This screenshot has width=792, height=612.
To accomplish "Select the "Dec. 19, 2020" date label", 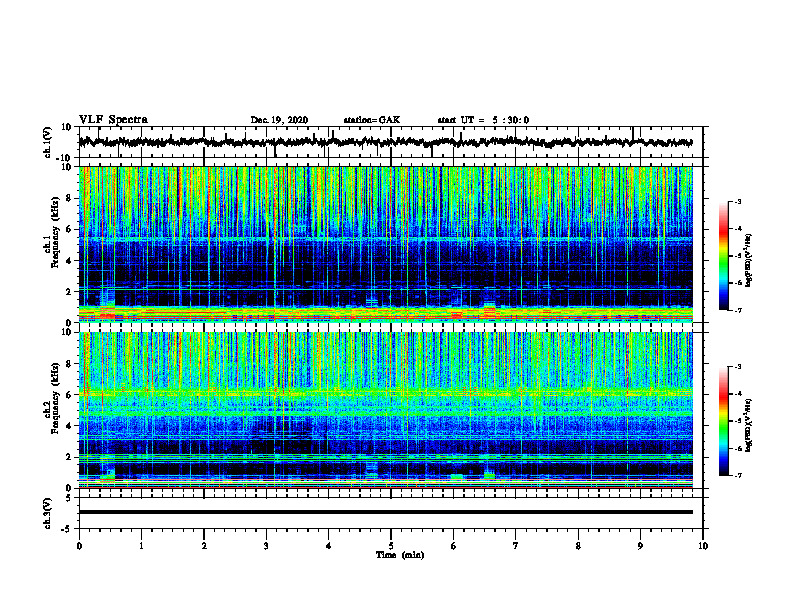I will (x=279, y=120).
